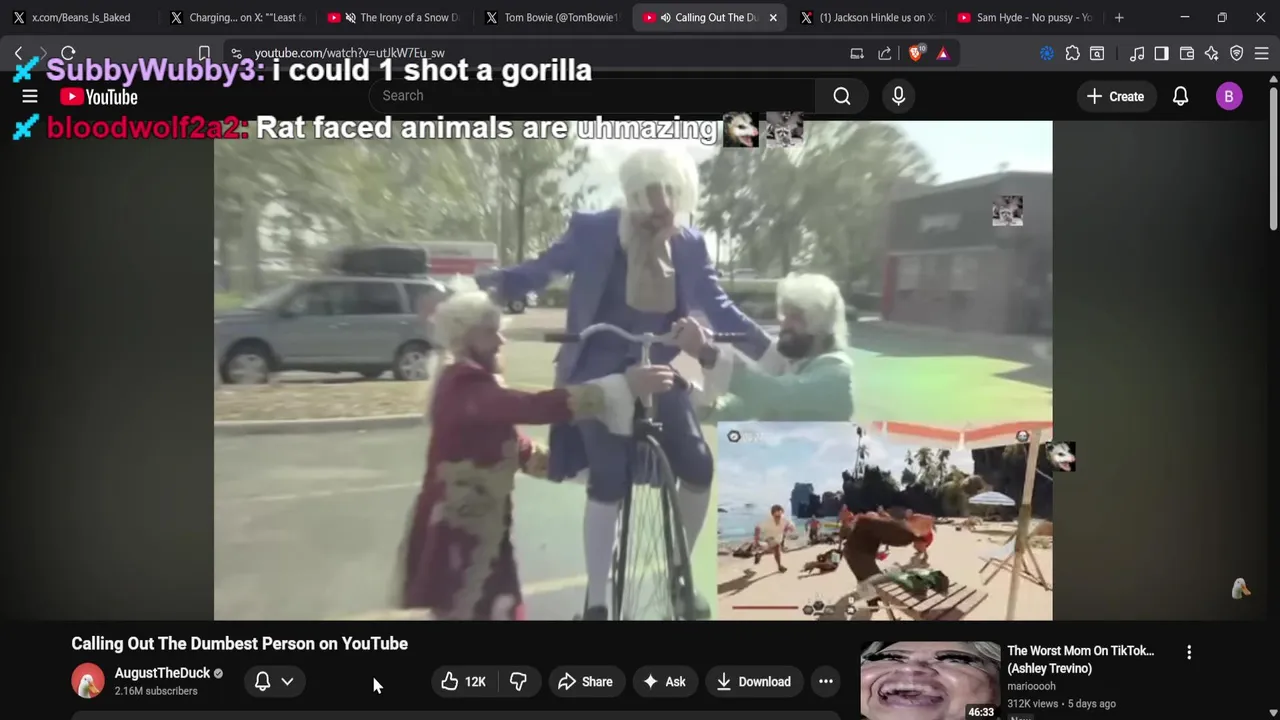
Task: Expand the notification preference chevron
Action: click(x=287, y=682)
